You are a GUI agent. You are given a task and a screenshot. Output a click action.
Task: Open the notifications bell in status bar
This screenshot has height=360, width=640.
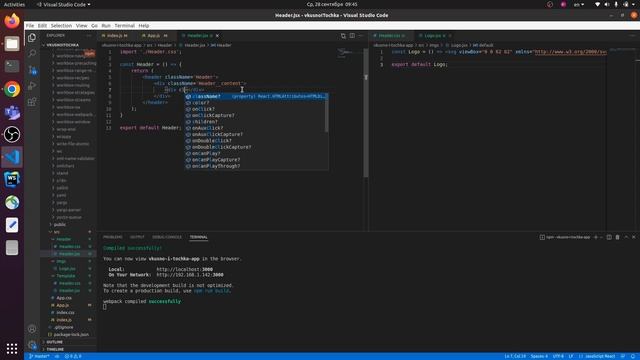[x=633, y=356]
